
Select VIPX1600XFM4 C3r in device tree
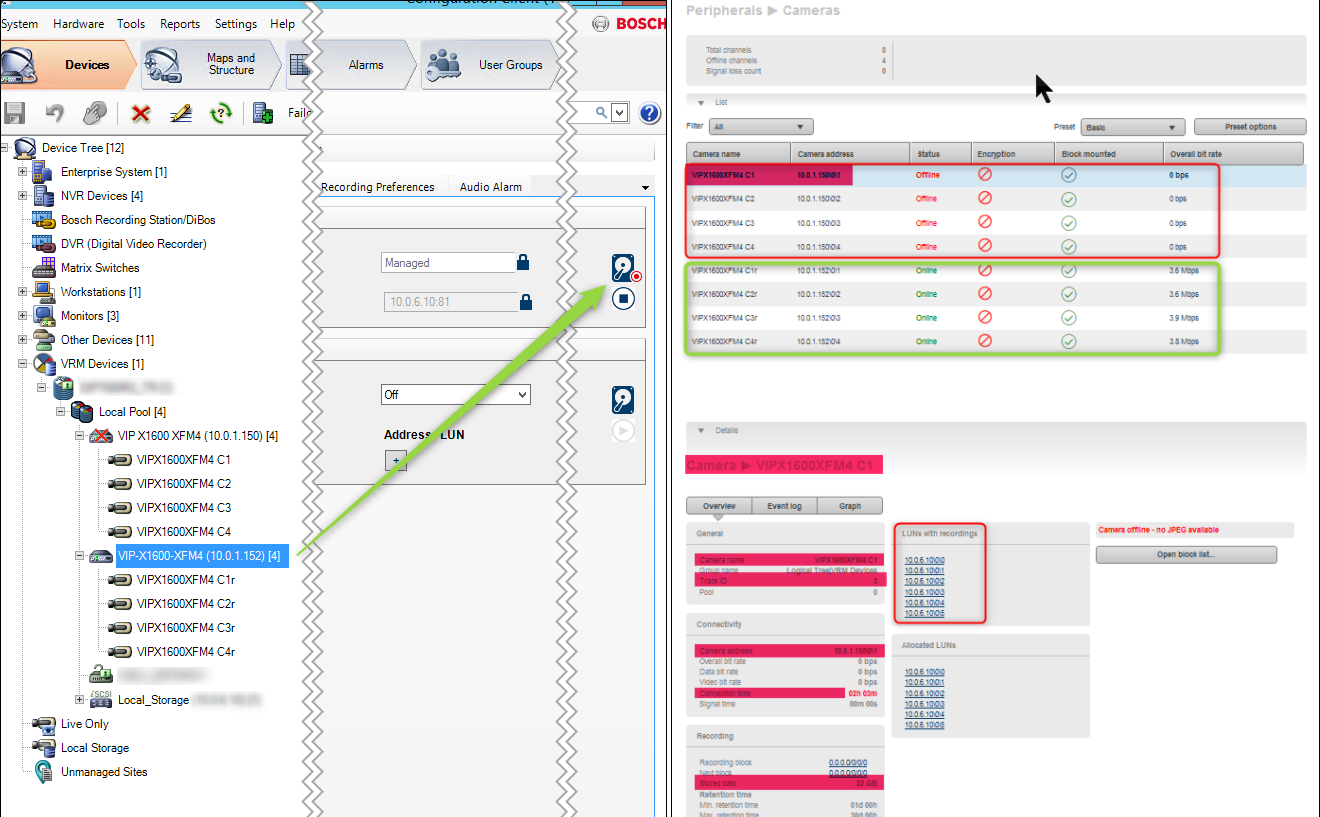coord(186,628)
